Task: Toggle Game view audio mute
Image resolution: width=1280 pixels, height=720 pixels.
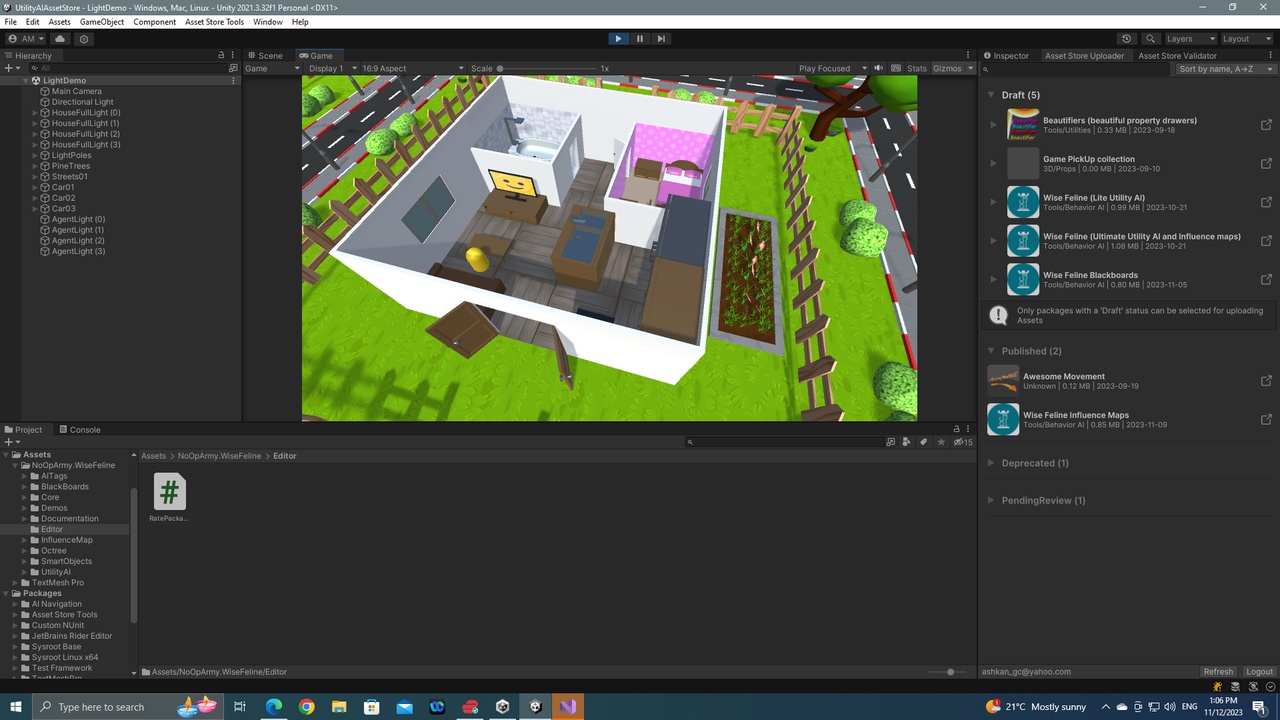Action: [x=879, y=68]
